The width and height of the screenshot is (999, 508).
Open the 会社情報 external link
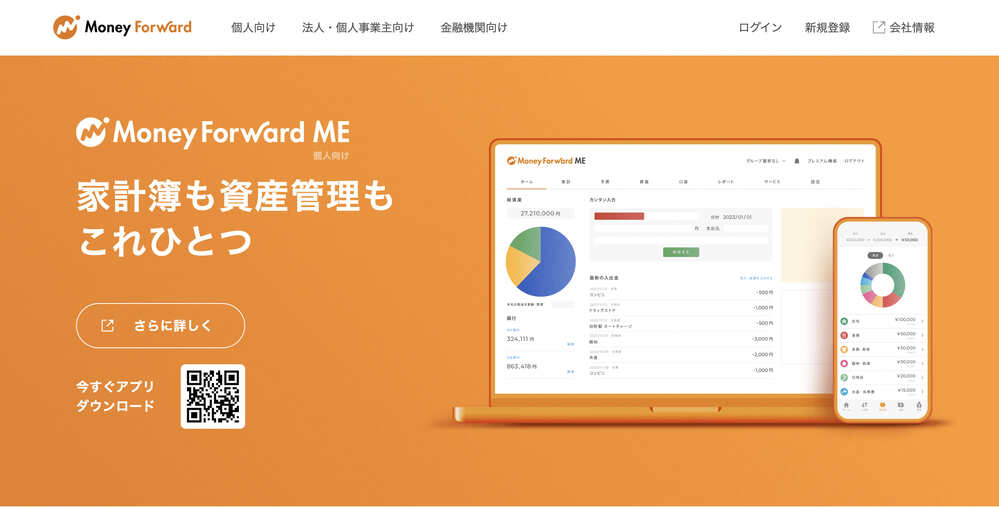pos(903,27)
